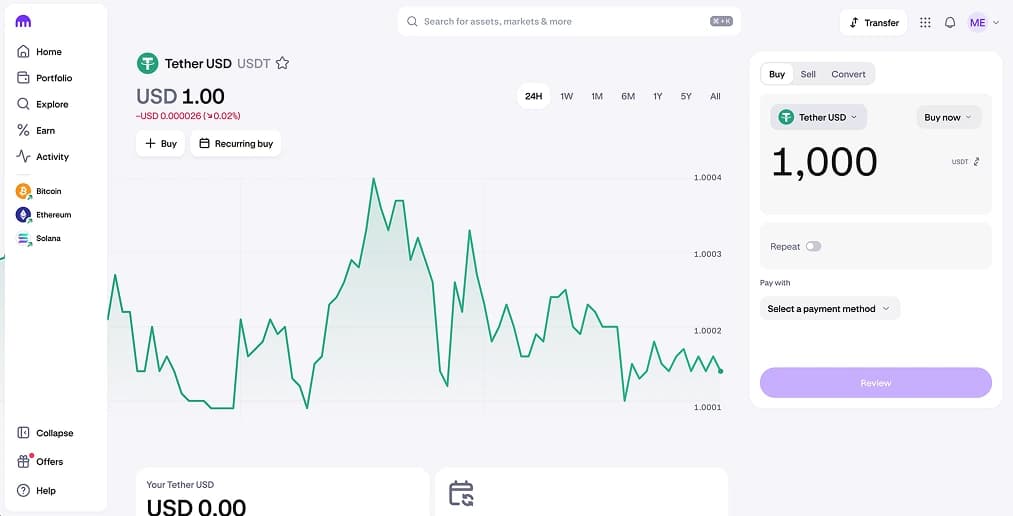Favorite Tether USD with the star
This screenshot has width=1013, height=516.
[282, 63]
